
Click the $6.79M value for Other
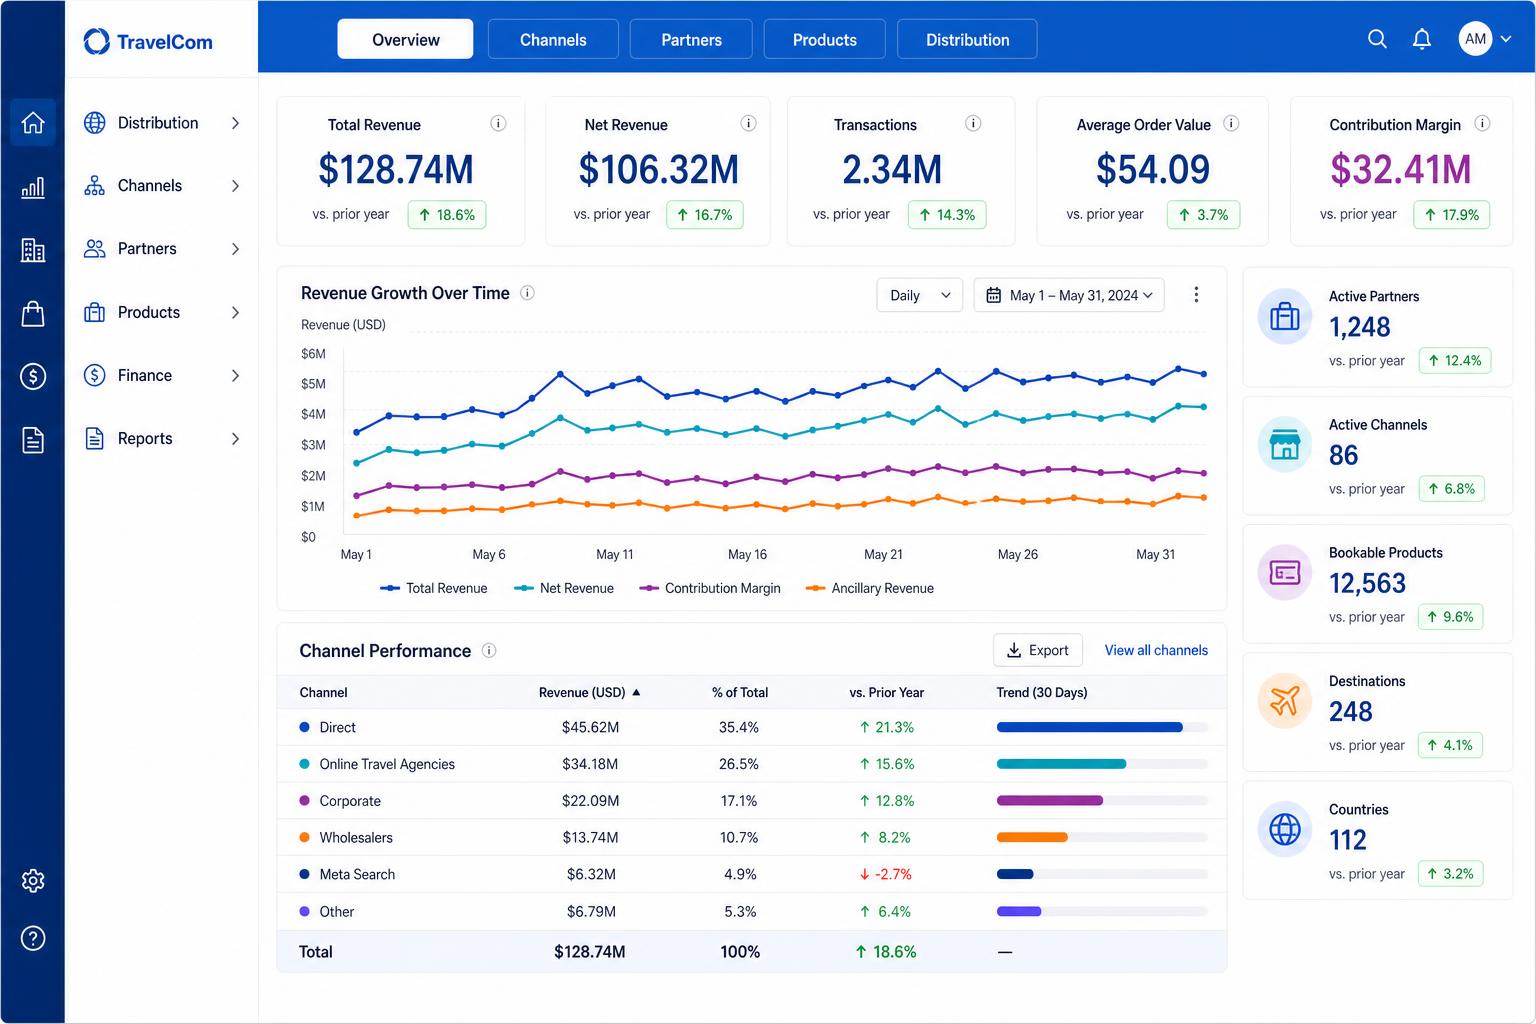[x=591, y=911]
